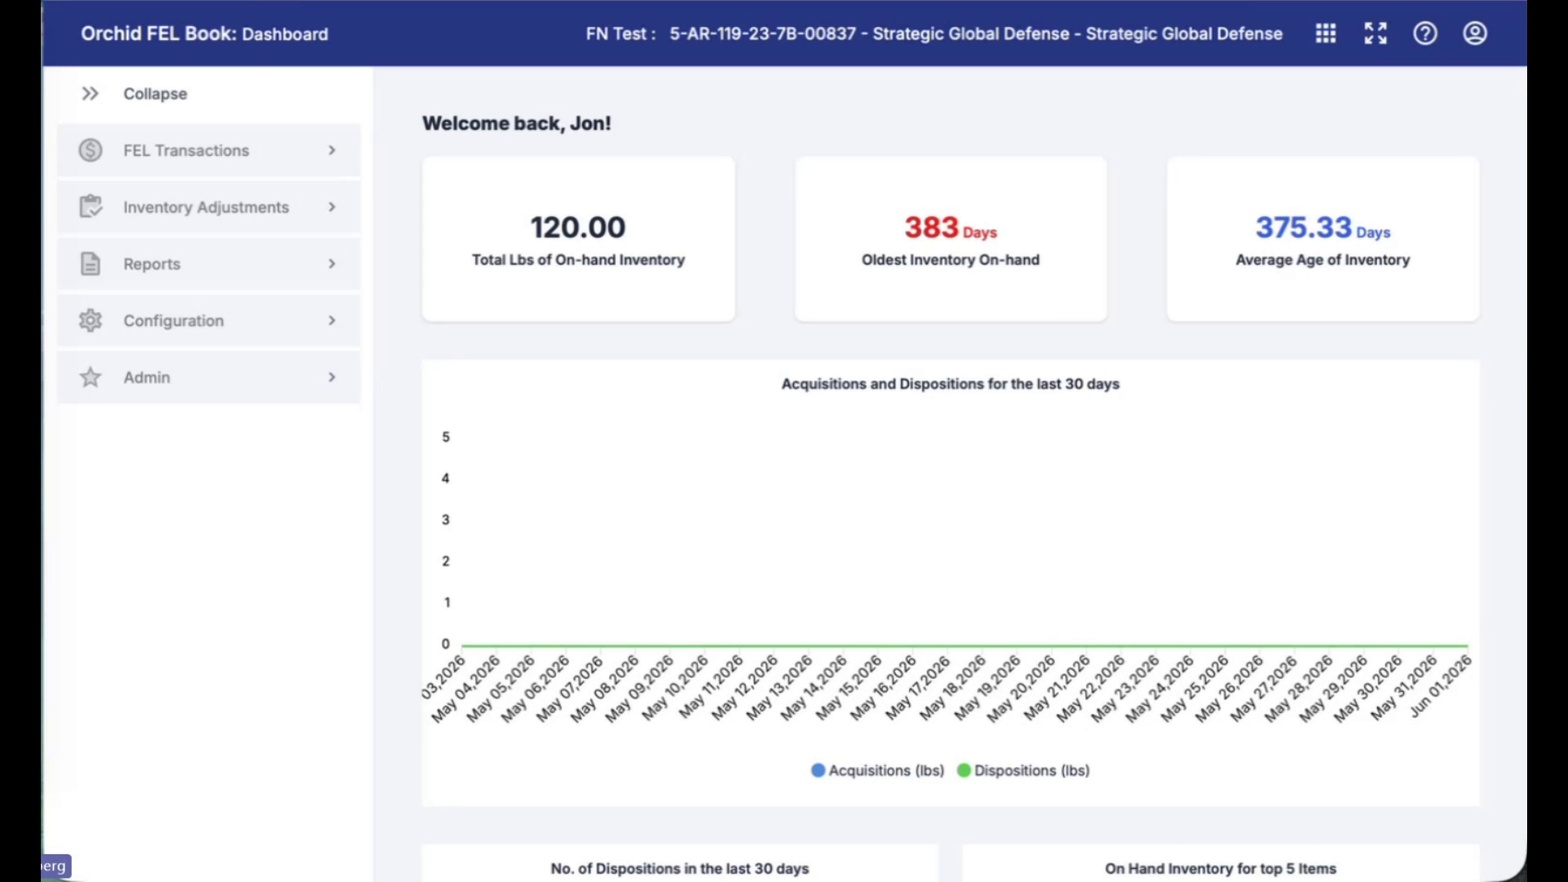Expand FEL Transactions chevron
This screenshot has width=1568, height=882.
pos(332,150)
